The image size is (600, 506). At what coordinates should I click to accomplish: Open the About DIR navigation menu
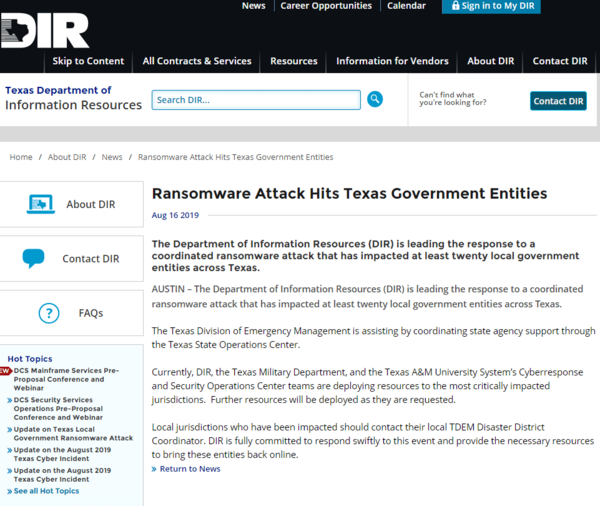point(490,61)
